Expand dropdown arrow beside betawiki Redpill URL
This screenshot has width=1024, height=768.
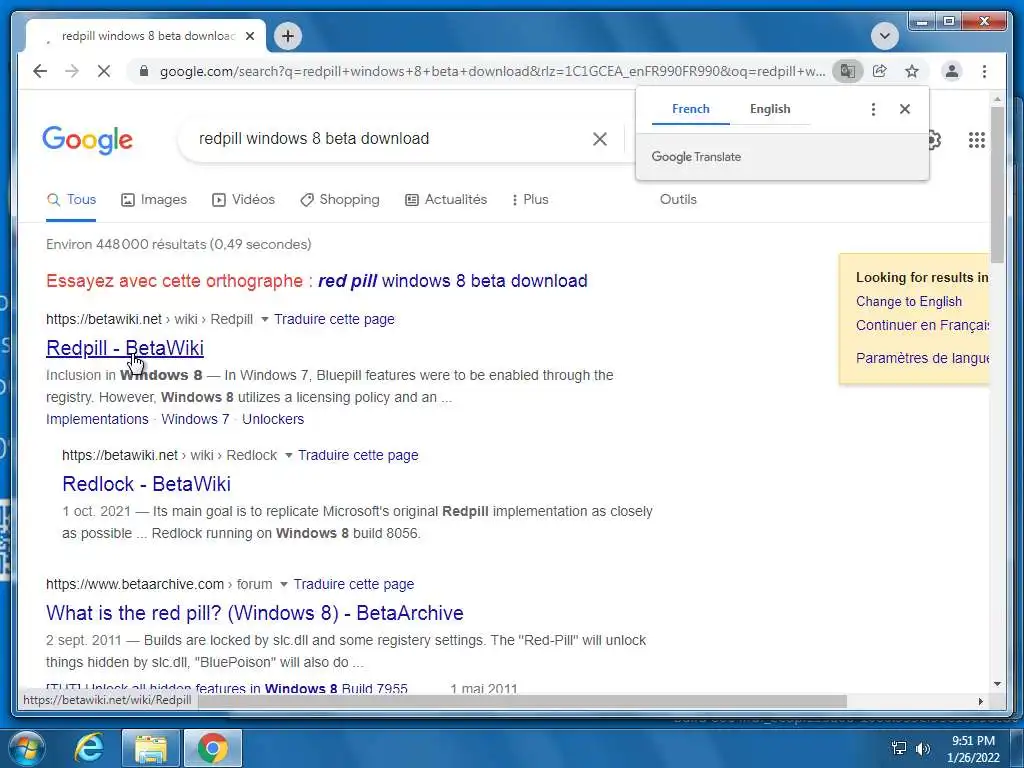[x=264, y=319]
